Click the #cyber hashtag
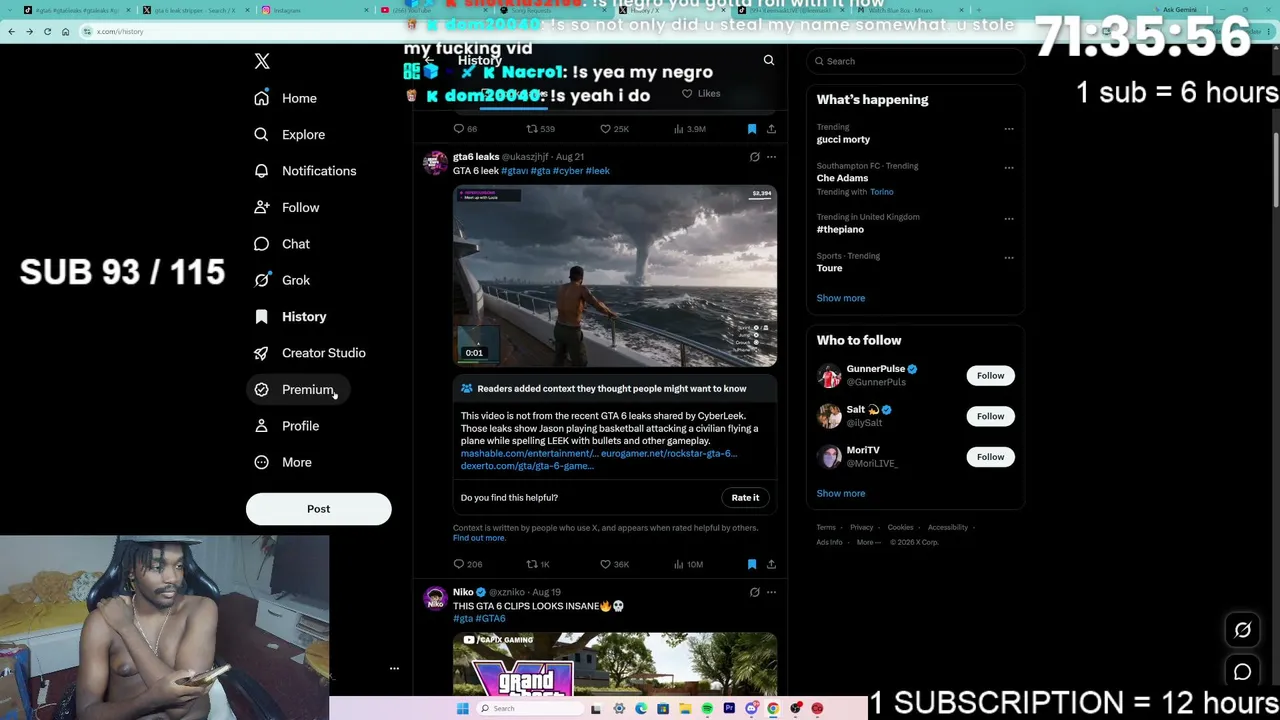Image resolution: width=1280 pixels, height=720 pixels. click(x=567, y=170)
